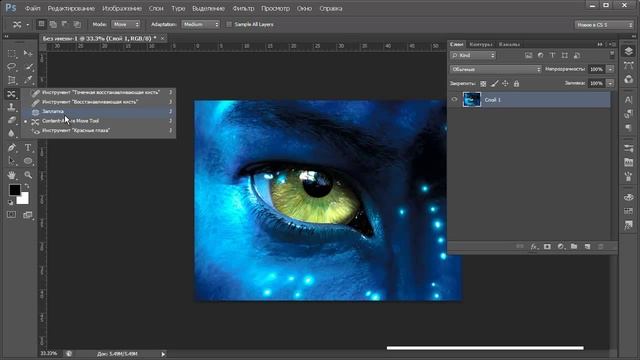
Task: Open the Изображение menu
Action: point(122,8)
